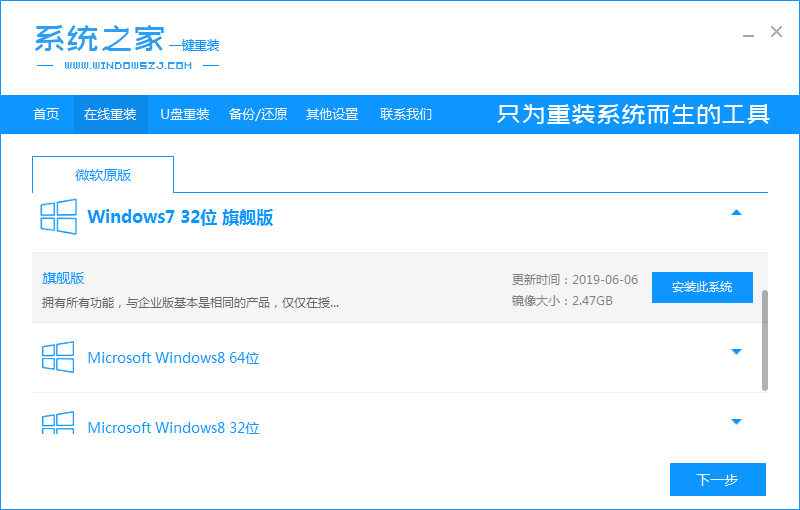
Task: Click the Windows7 32位 旗舰版 heading
Action: tap(180, 217)
